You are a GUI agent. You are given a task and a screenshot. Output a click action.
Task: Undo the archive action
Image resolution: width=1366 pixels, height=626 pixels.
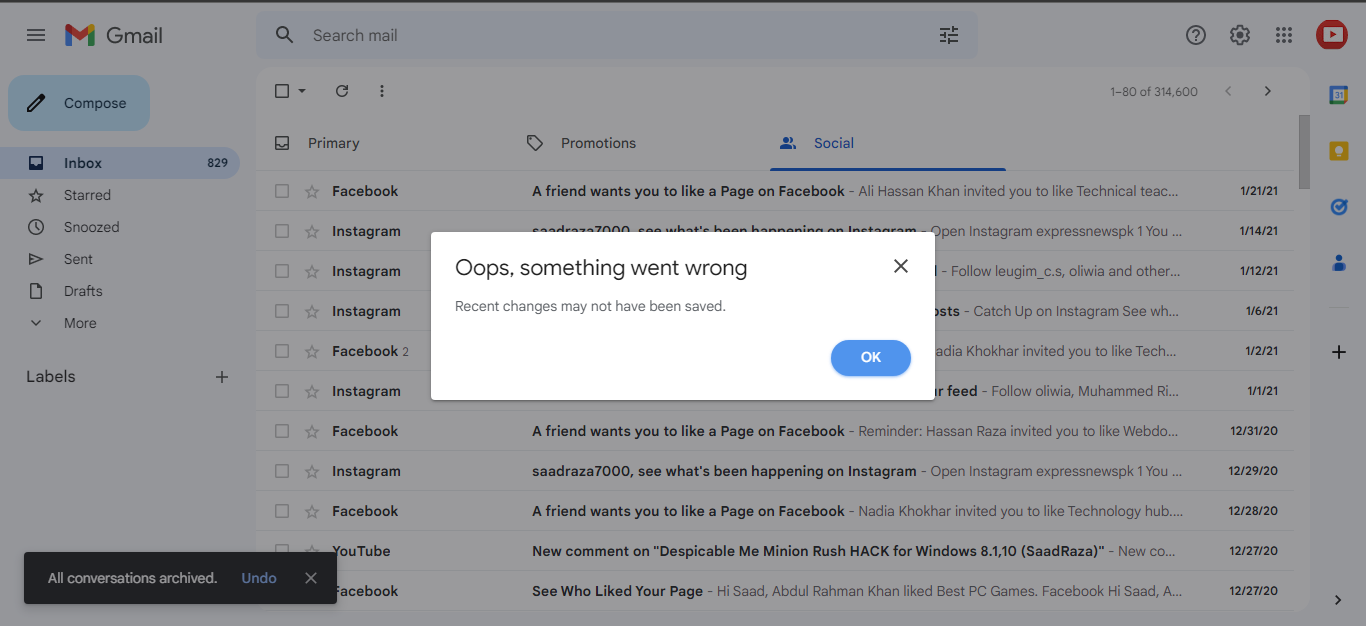pos(259,578)
